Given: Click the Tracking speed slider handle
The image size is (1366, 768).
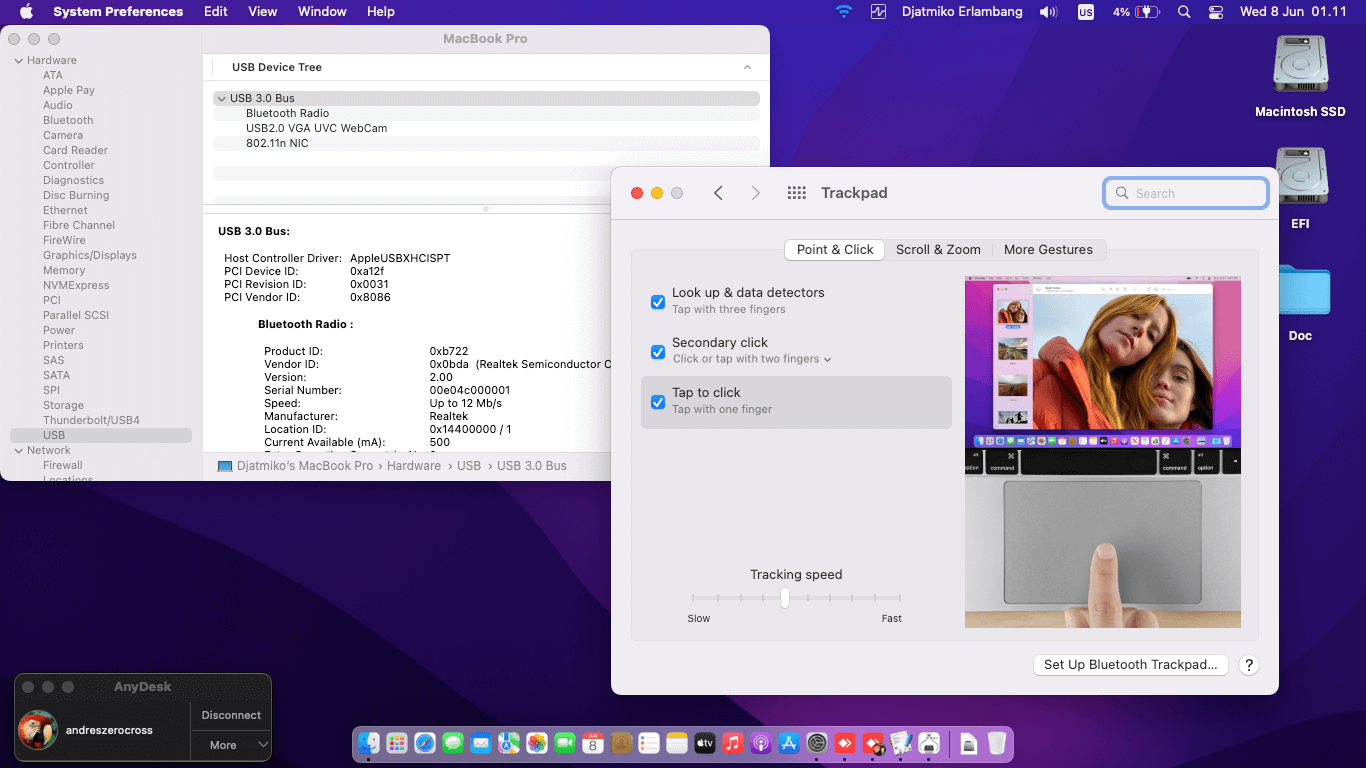Looking at the screenshot, I should click(785, 598).
